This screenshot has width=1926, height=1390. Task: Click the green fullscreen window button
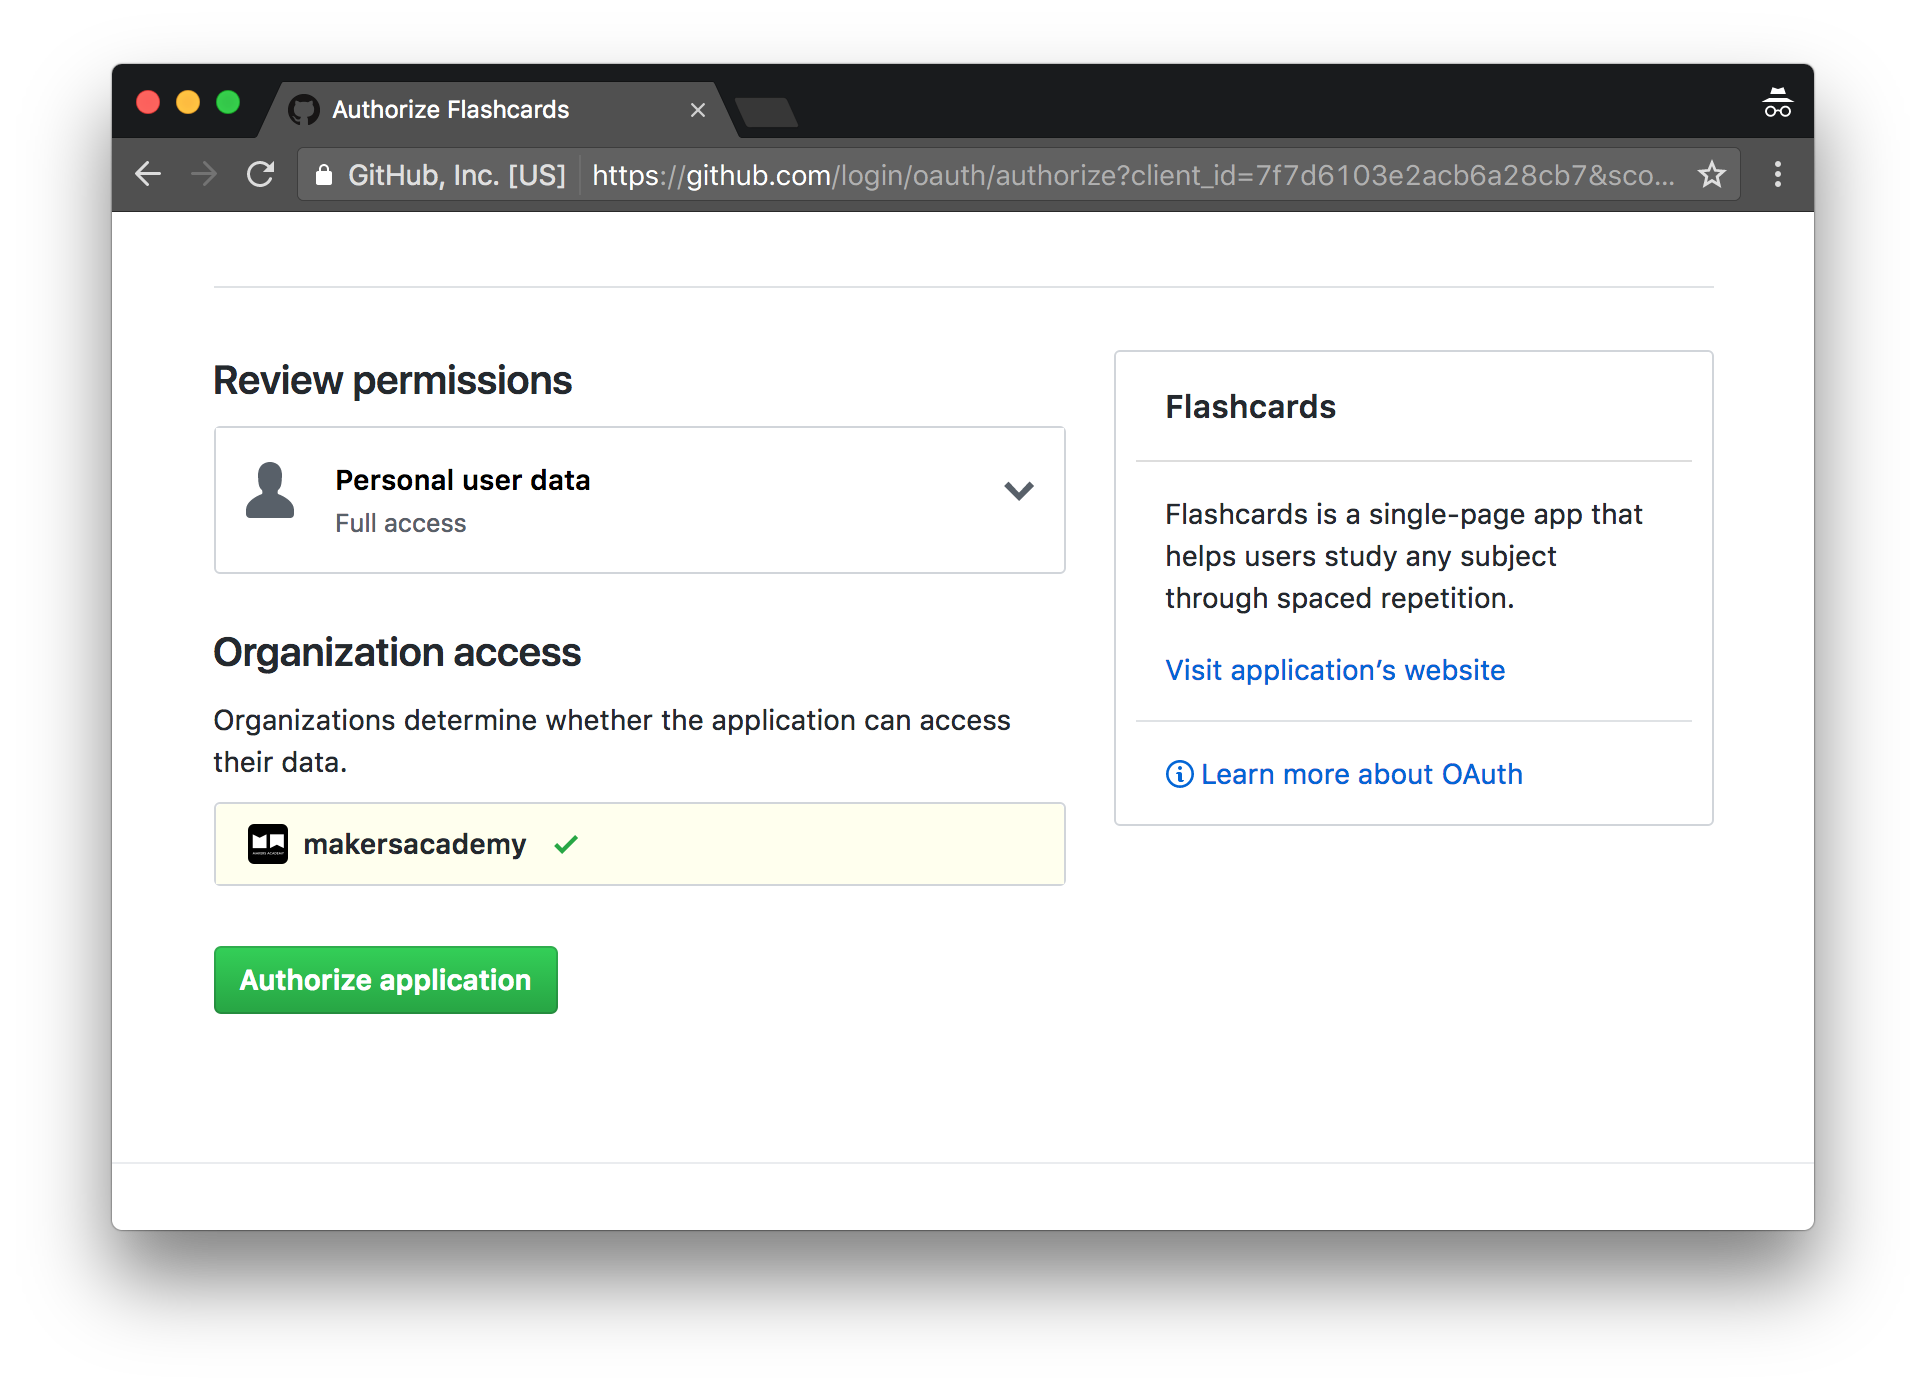click(228, 102)
